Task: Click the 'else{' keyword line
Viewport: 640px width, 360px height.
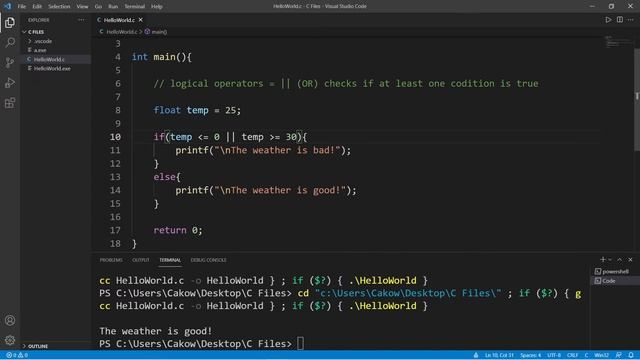Action: pos(167,177)
